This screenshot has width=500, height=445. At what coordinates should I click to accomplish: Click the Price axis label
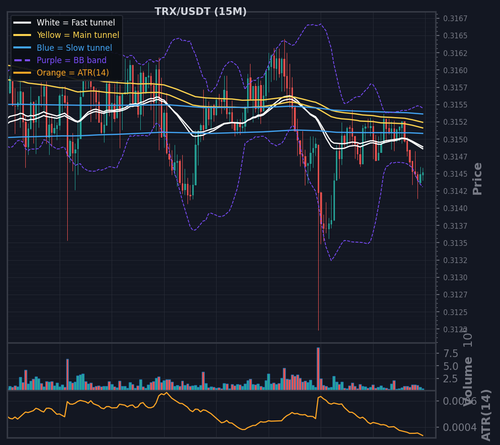click(x=477, y=179)
